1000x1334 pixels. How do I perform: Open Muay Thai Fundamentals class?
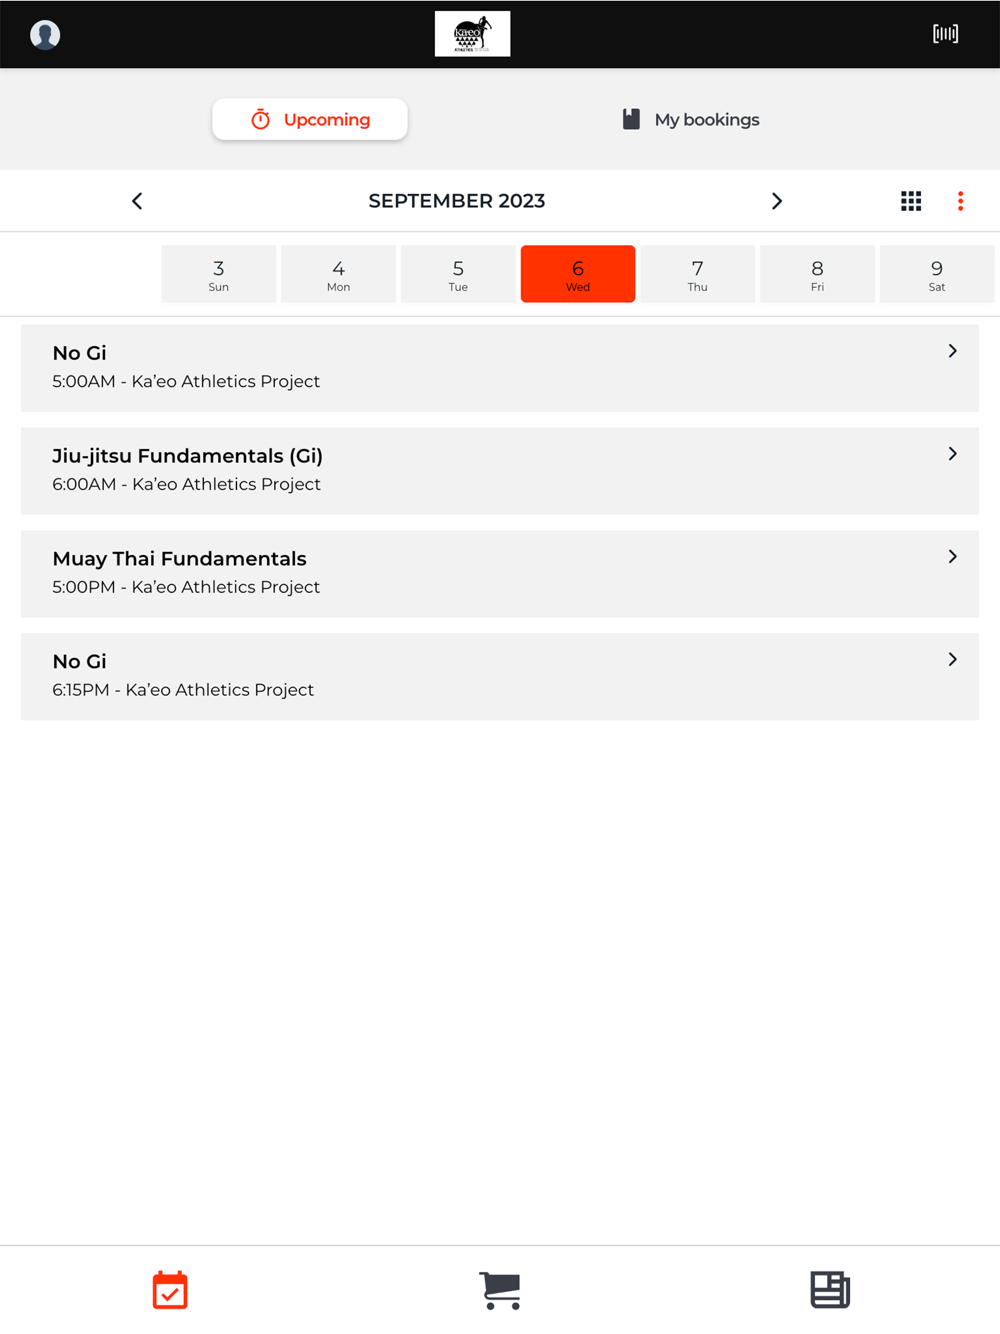click(500, 574)
